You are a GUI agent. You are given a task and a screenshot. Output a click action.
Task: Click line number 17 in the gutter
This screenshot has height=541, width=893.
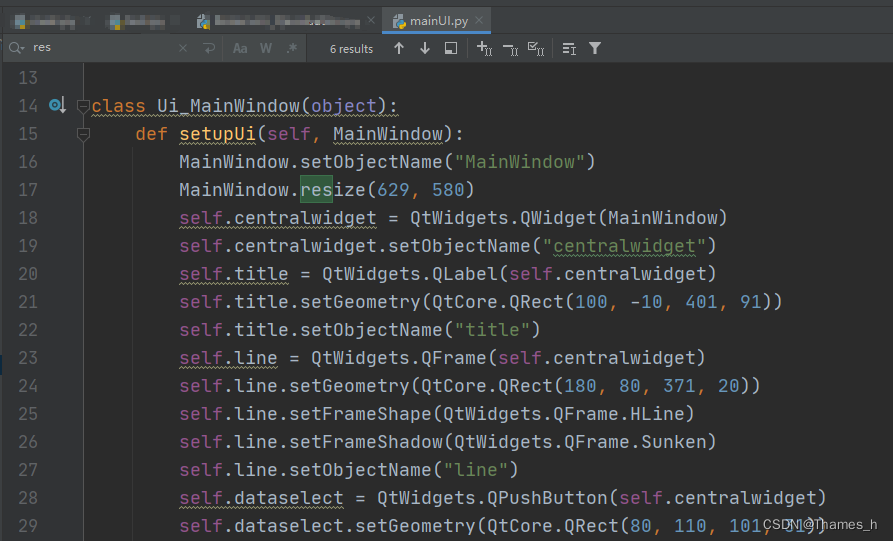[x=28, y=190]
